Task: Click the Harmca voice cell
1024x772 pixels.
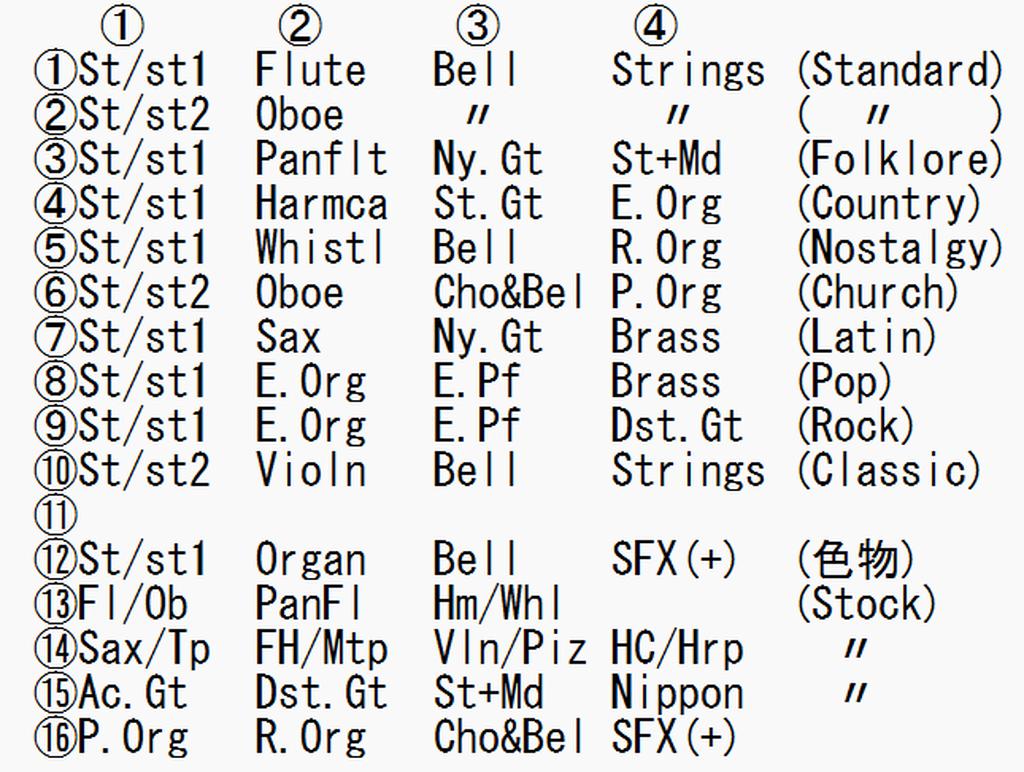Action: (x=320, y=204)
